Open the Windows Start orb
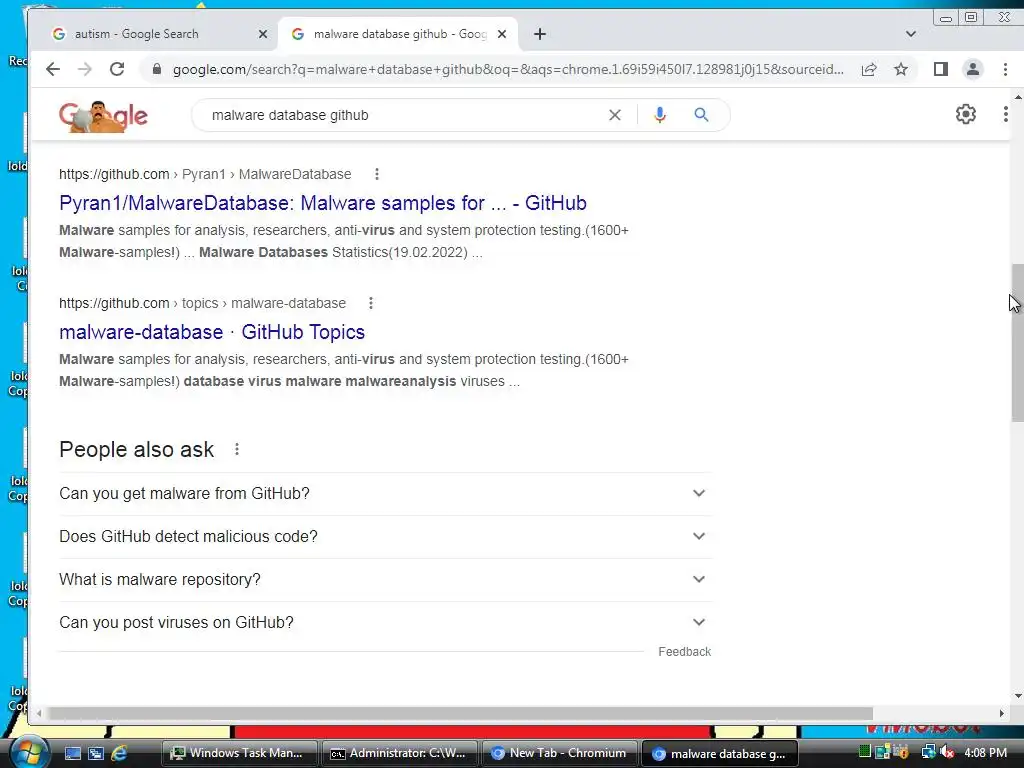Image resolution: width=1024 pixels, height=768 pixels. tap(29, 752)
